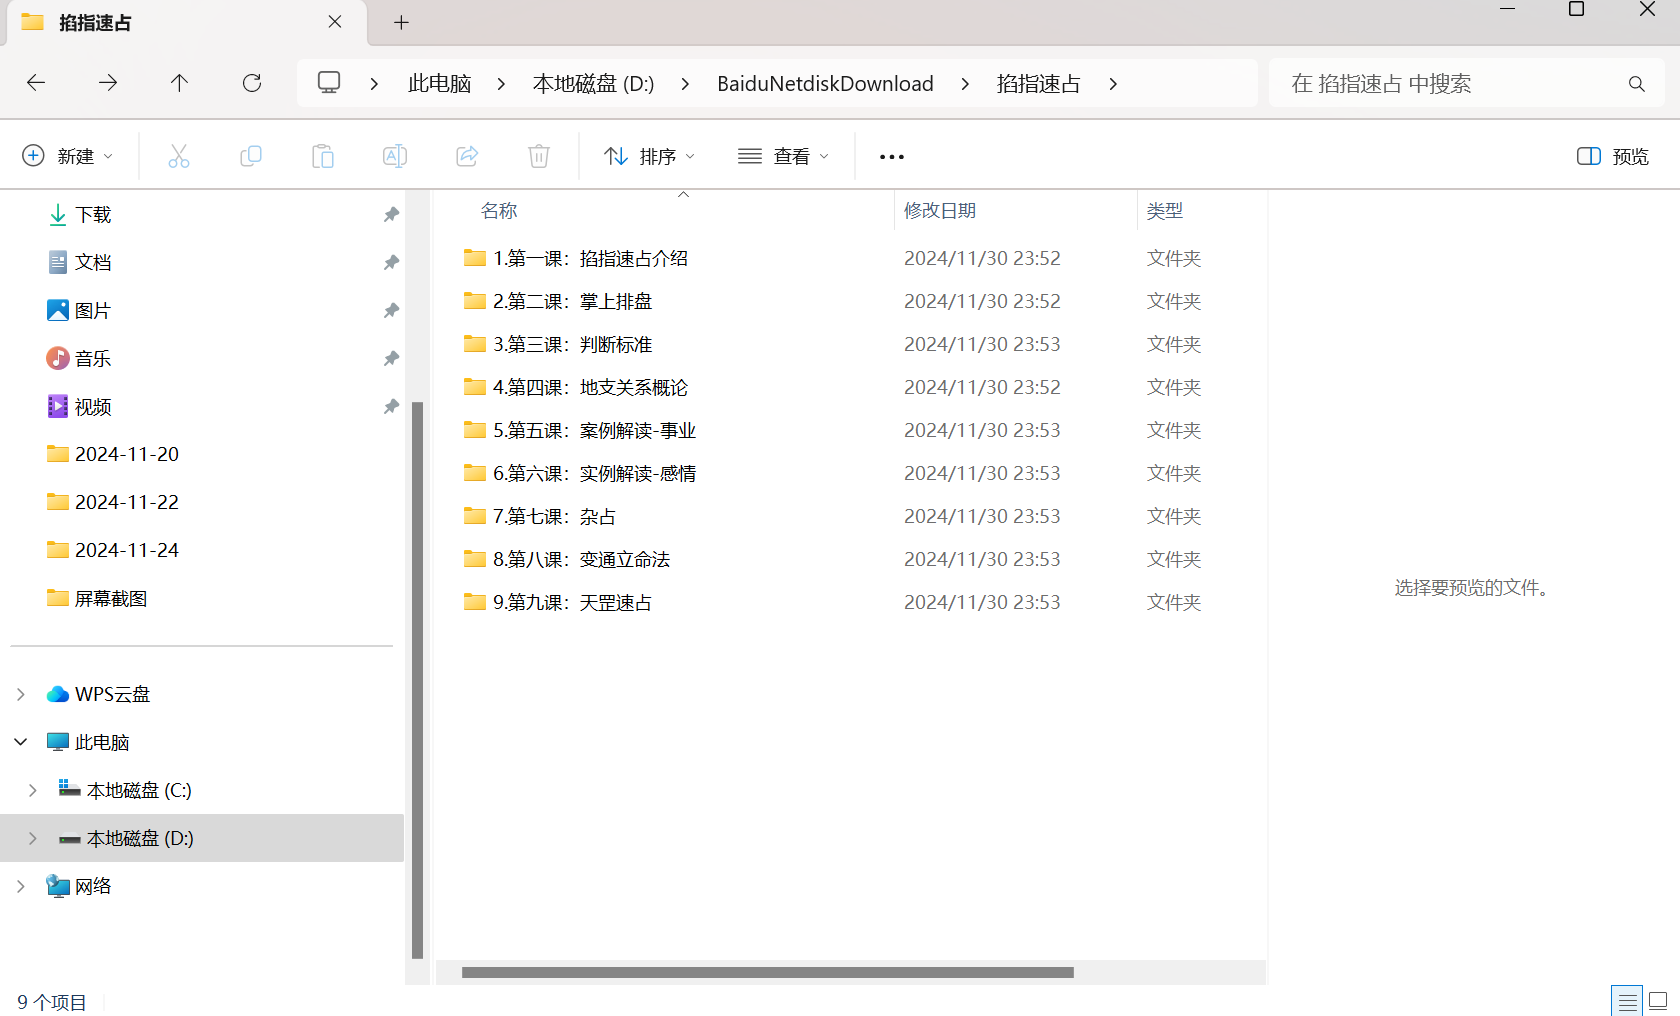Click the Delete trash icon
This screenshot has height=1016, width=1680.
click(539, 156)
